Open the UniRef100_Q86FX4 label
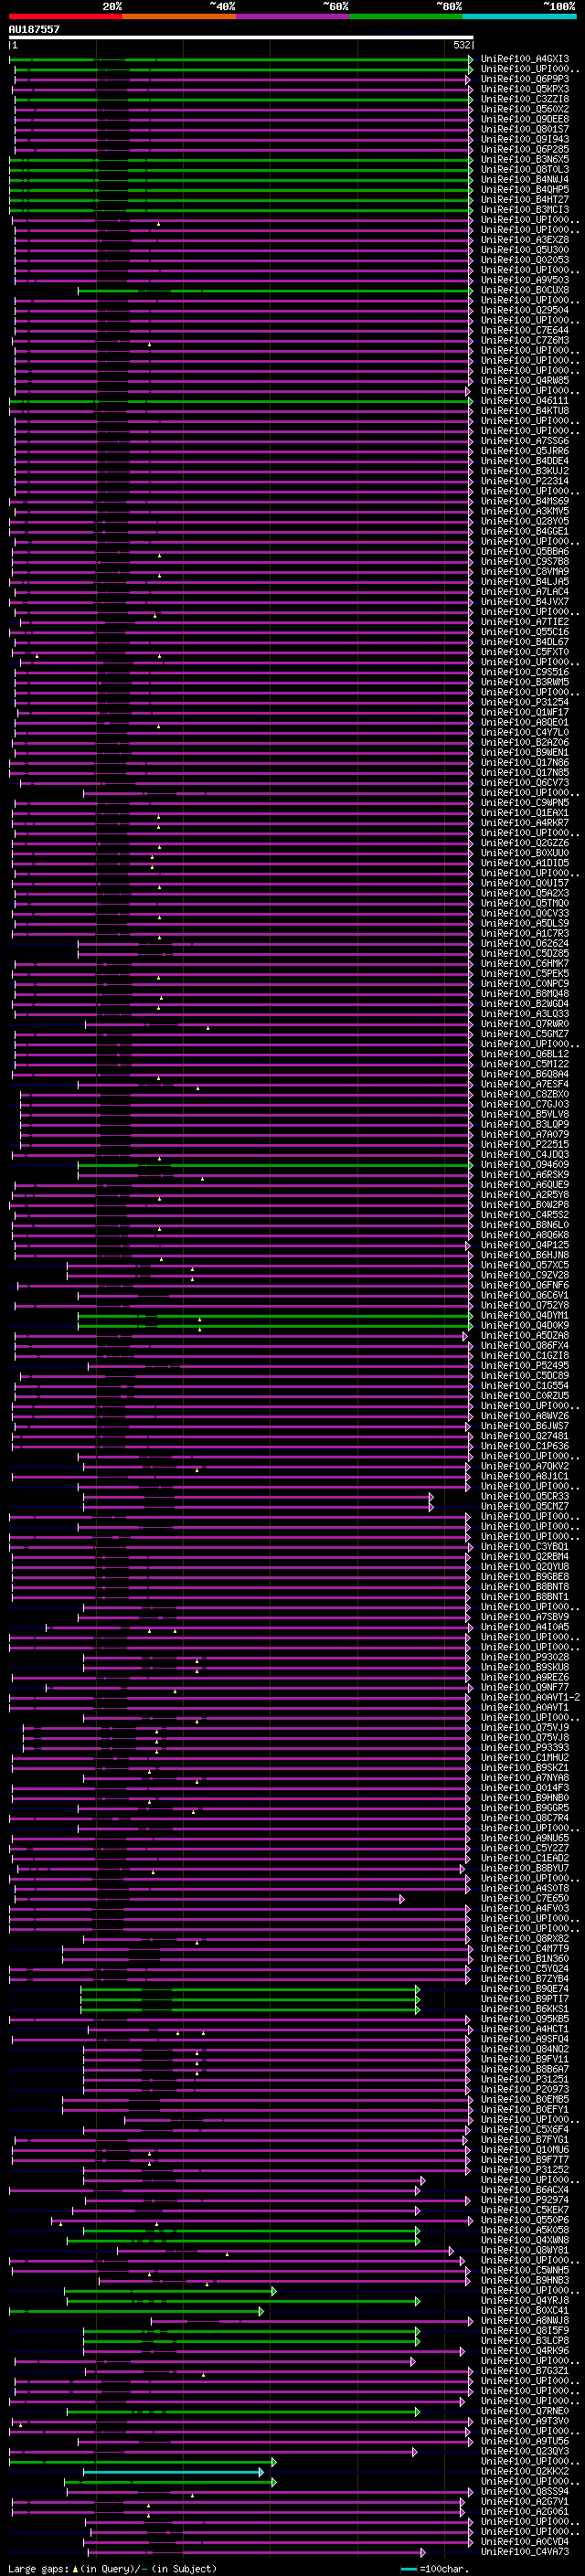The image size is (585, 2576). pos(525,1346)
